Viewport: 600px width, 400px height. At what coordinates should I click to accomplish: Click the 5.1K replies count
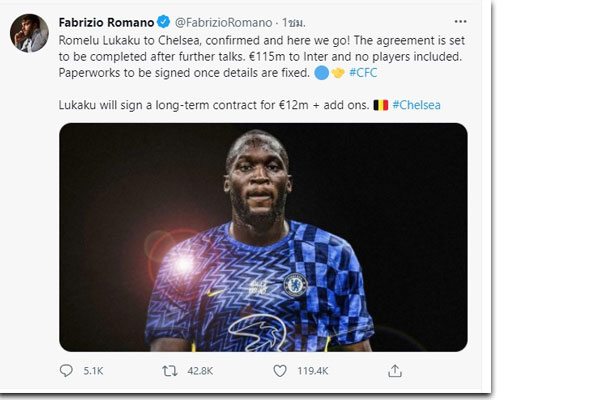pos(93,371)
